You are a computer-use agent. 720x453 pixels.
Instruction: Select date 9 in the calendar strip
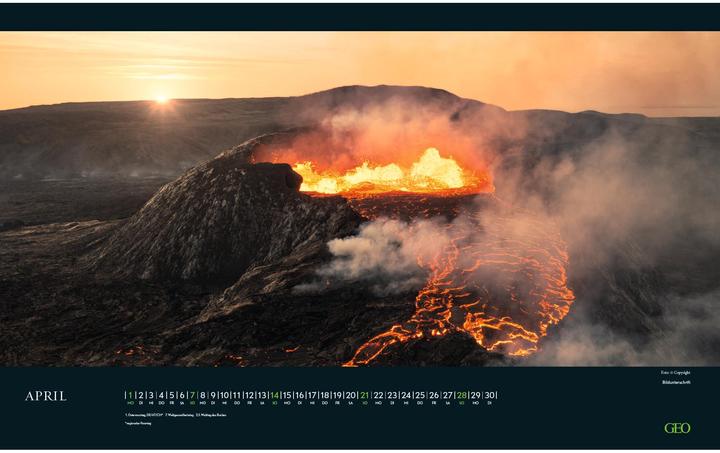coord(213,395)
